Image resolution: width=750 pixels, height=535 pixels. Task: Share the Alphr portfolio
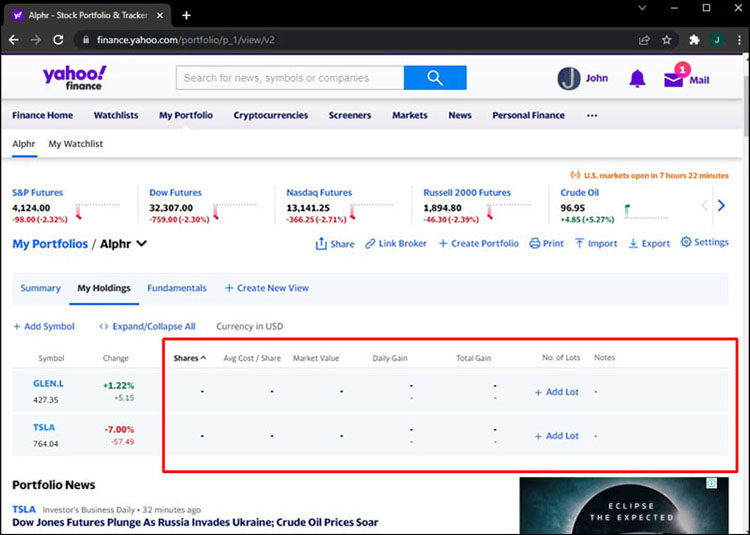(335, 244)
